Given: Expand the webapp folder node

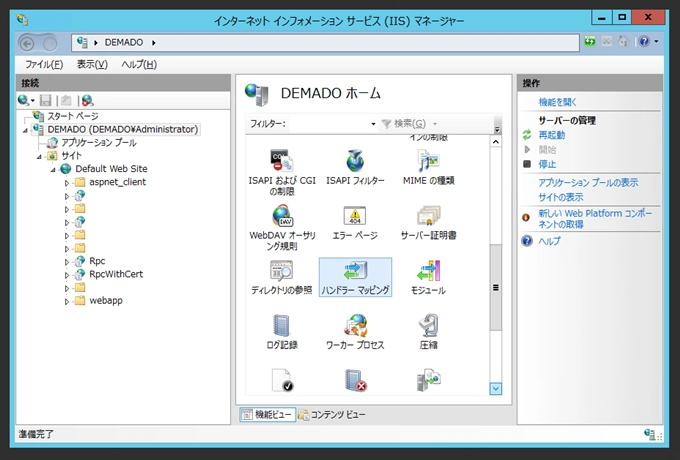Looking at the screenshot, I should (67, 301).
